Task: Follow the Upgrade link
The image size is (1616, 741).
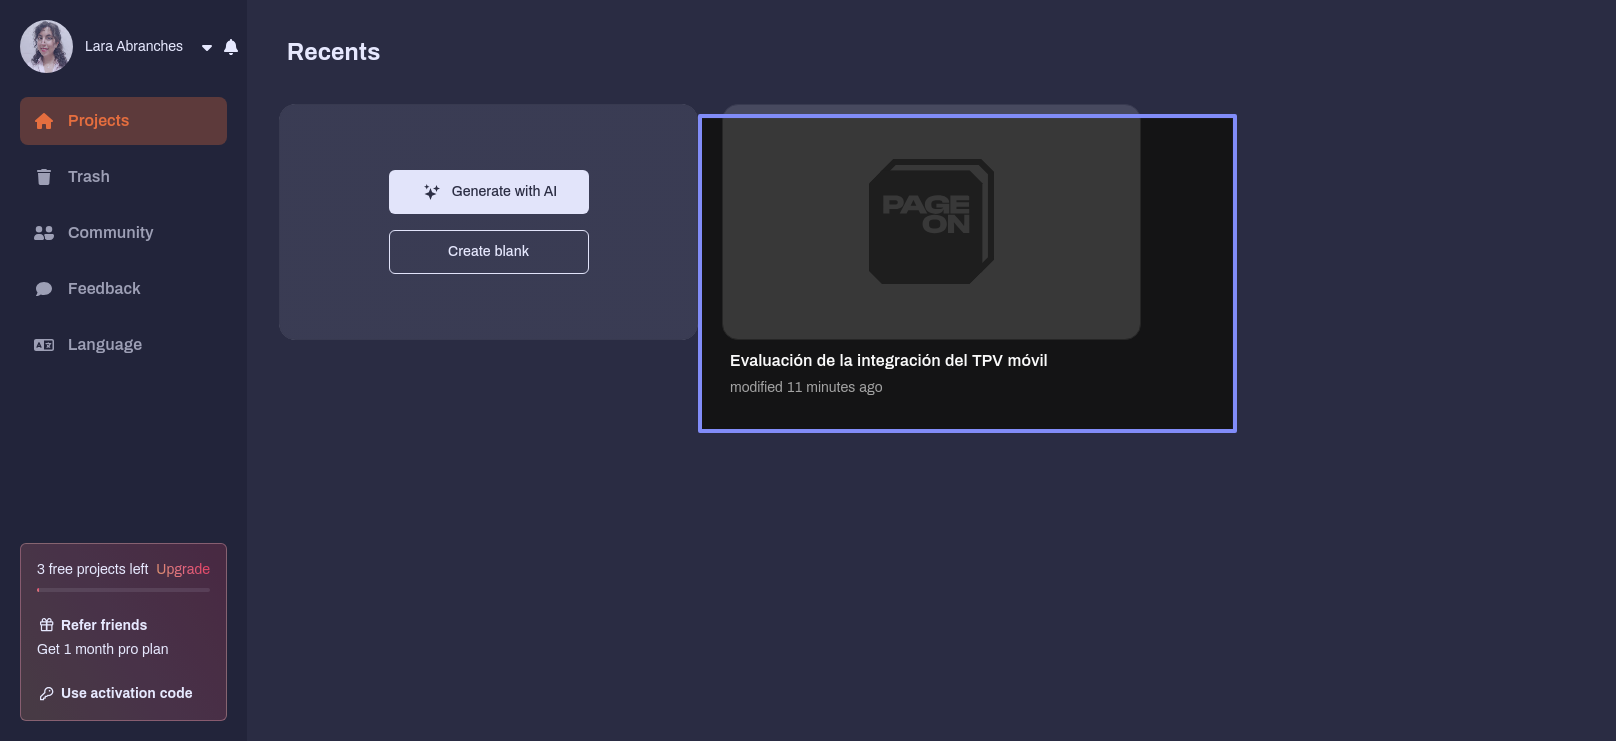Action: click(x=183, y=569)
